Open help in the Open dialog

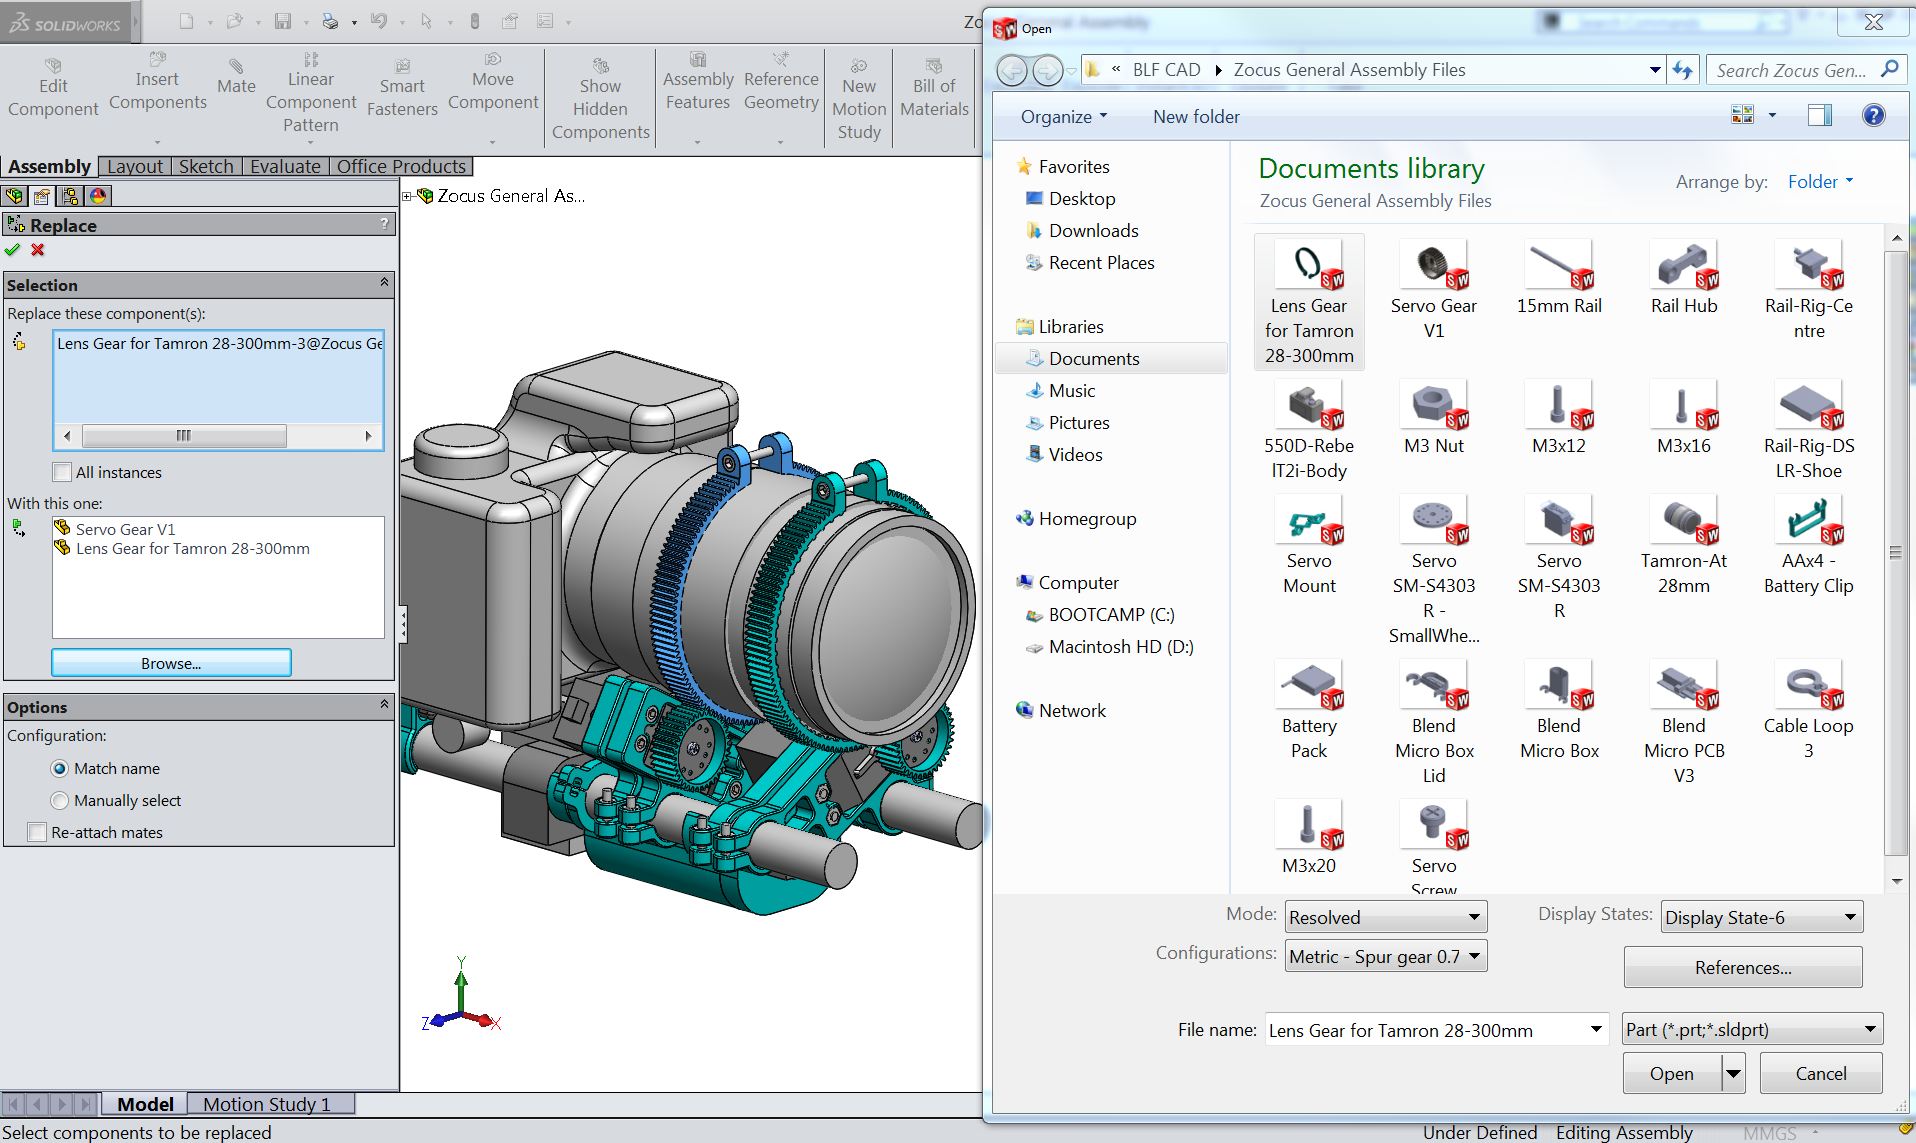pos(1873,116)
